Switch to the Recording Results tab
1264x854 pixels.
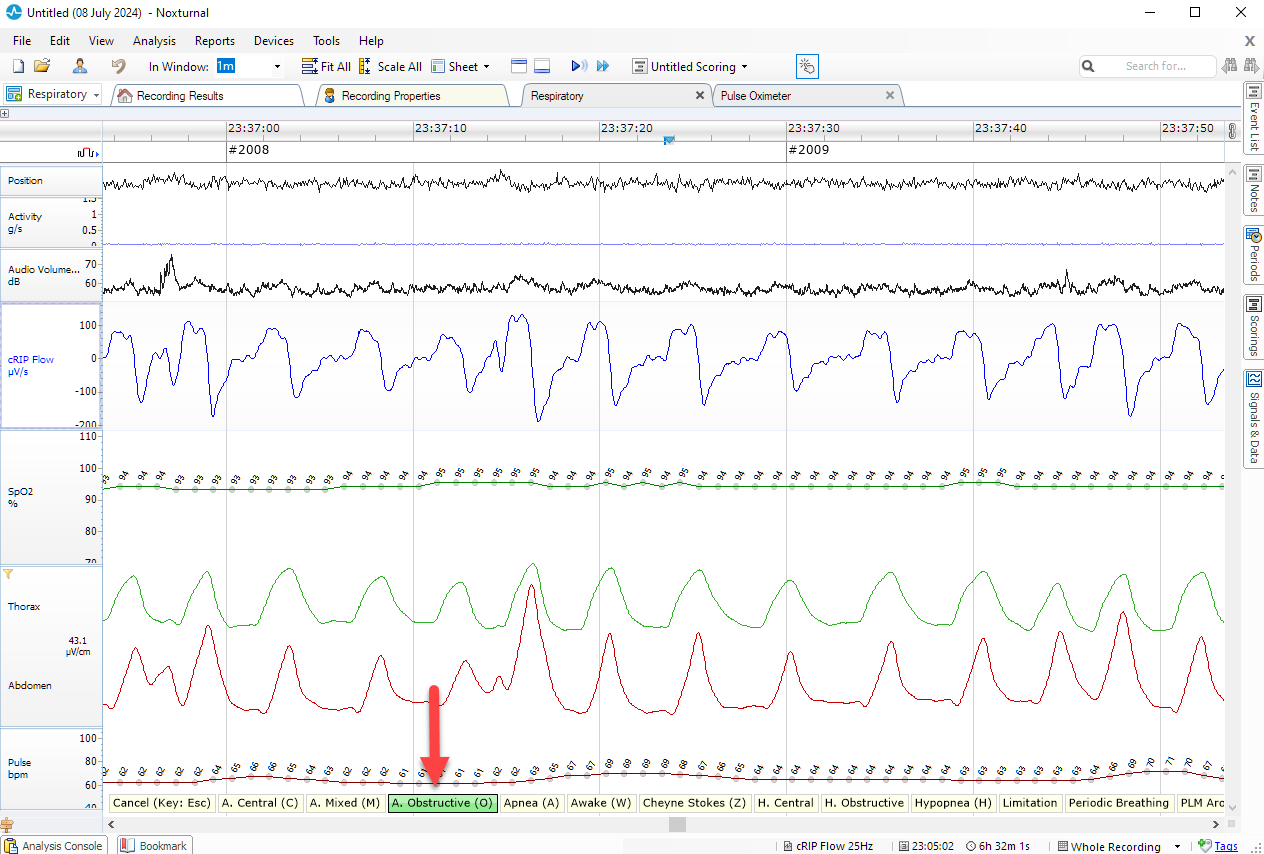point(207,96)
